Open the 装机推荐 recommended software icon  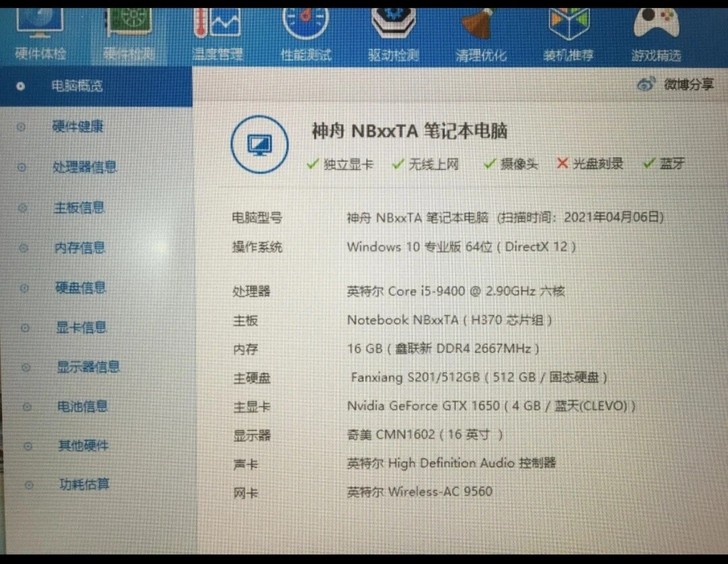pos(568,35)
